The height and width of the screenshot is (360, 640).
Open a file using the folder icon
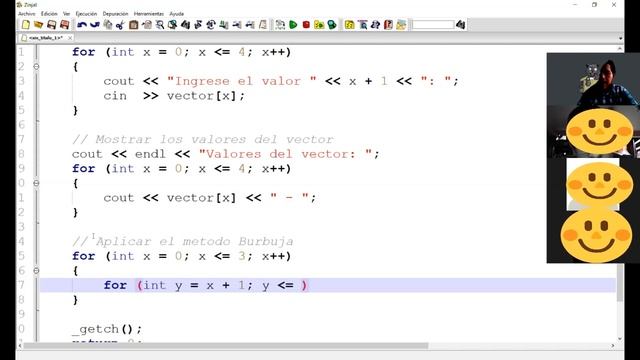click(x=38, y=25)
